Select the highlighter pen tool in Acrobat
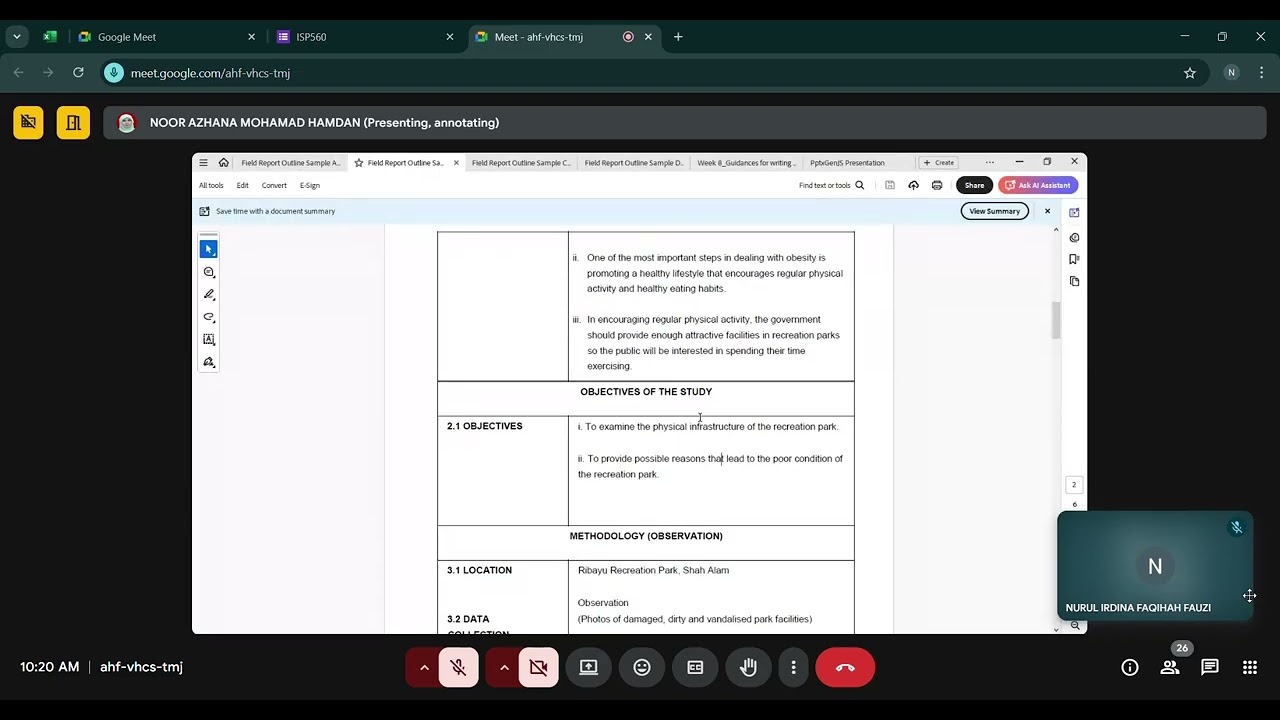1280x720 pixels. [209, 294]
